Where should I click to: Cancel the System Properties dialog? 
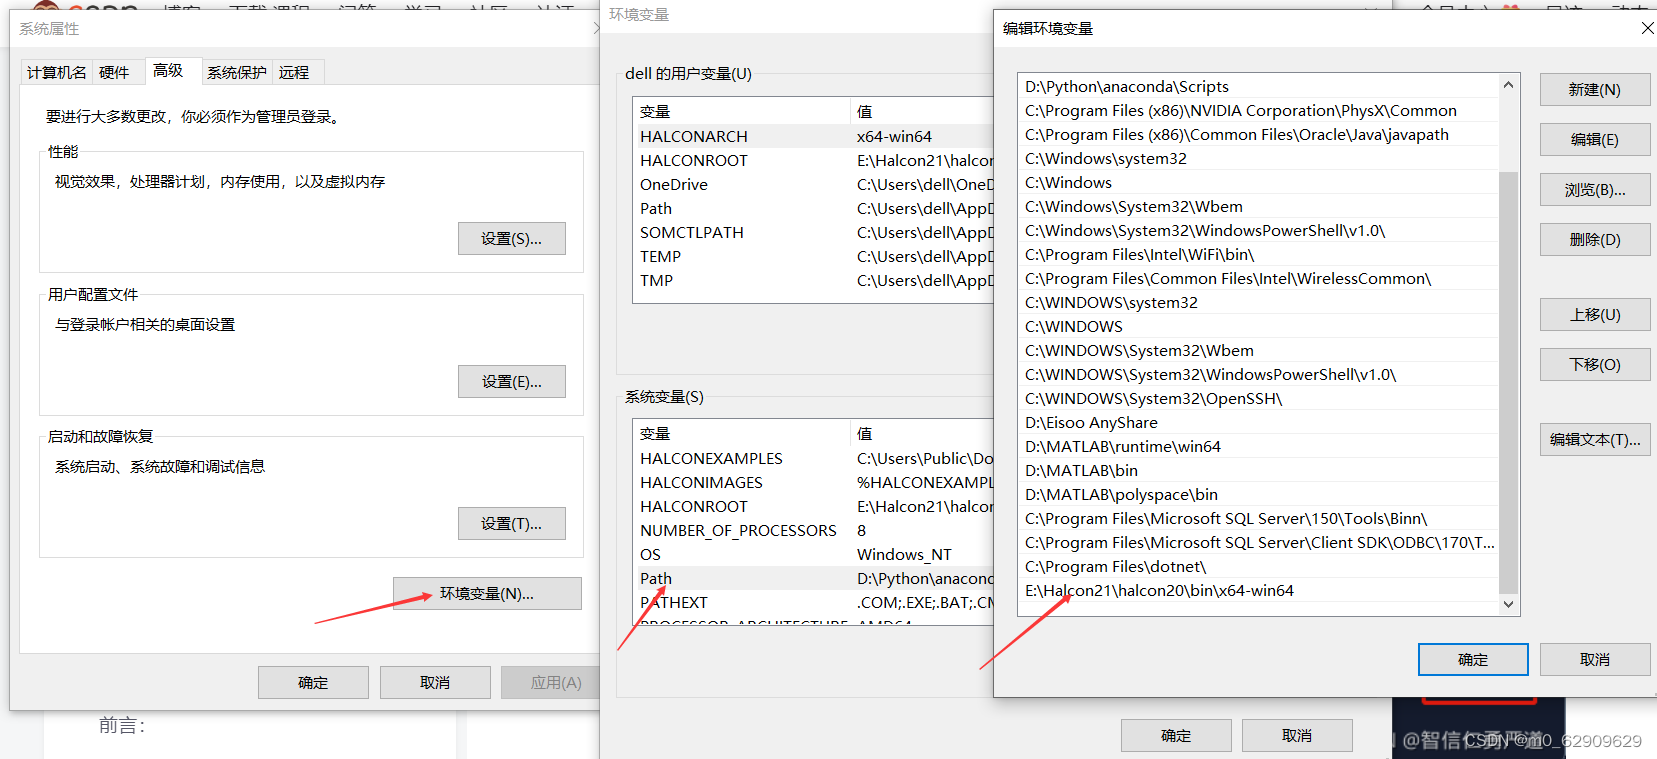click(435, 682)
